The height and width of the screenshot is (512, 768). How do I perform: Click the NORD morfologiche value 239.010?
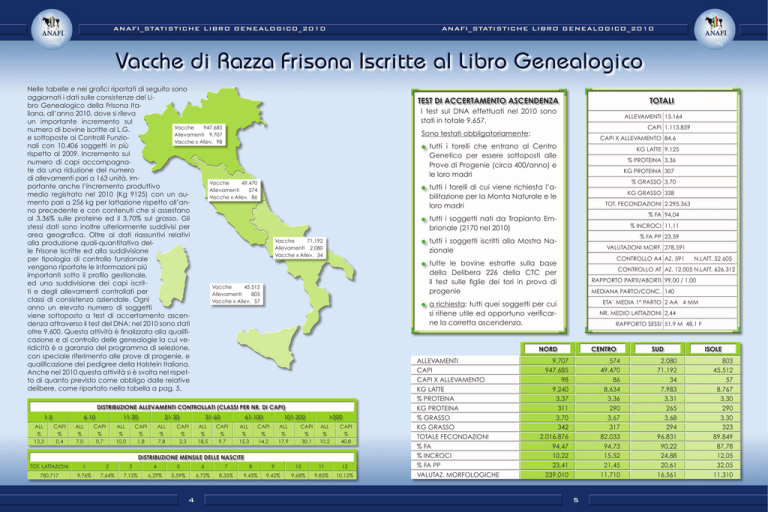pyautogui.click(x=557, y=474)
